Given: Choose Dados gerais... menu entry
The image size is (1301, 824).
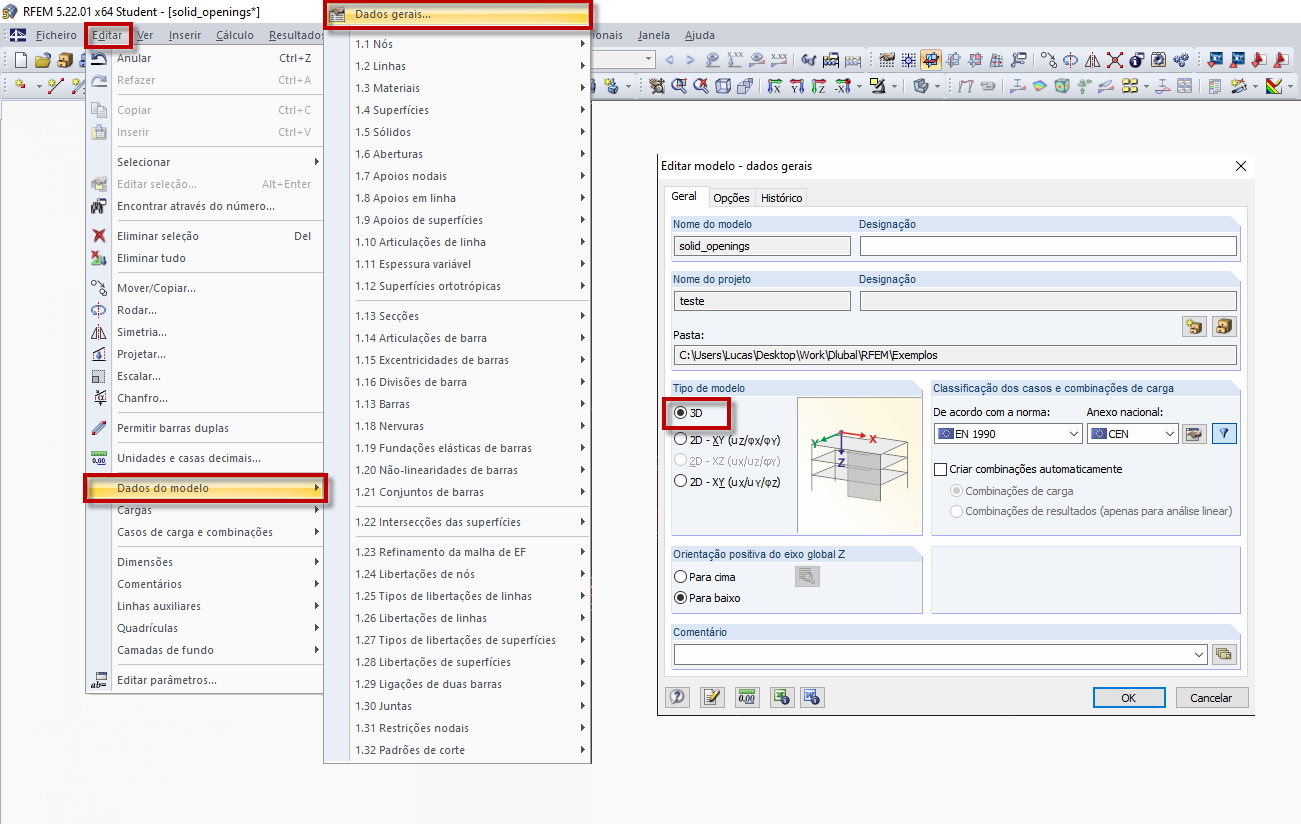Looking at the screenshot, I should tap(459, 15).
